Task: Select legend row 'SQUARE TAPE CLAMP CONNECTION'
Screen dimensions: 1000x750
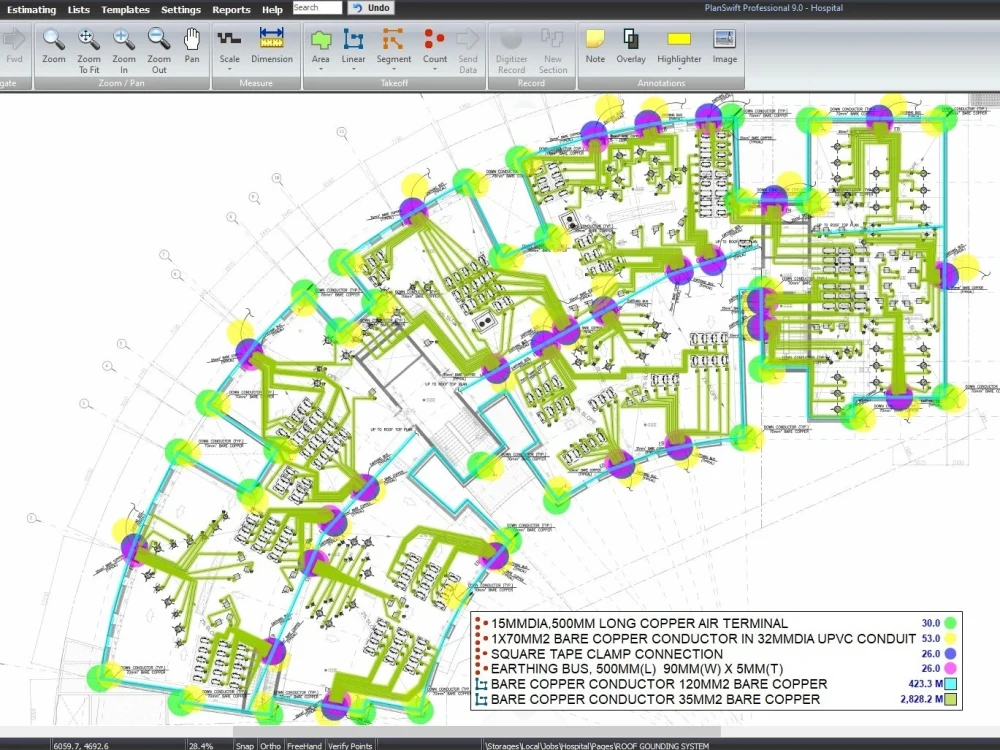Action: click(x=607, y=654)
